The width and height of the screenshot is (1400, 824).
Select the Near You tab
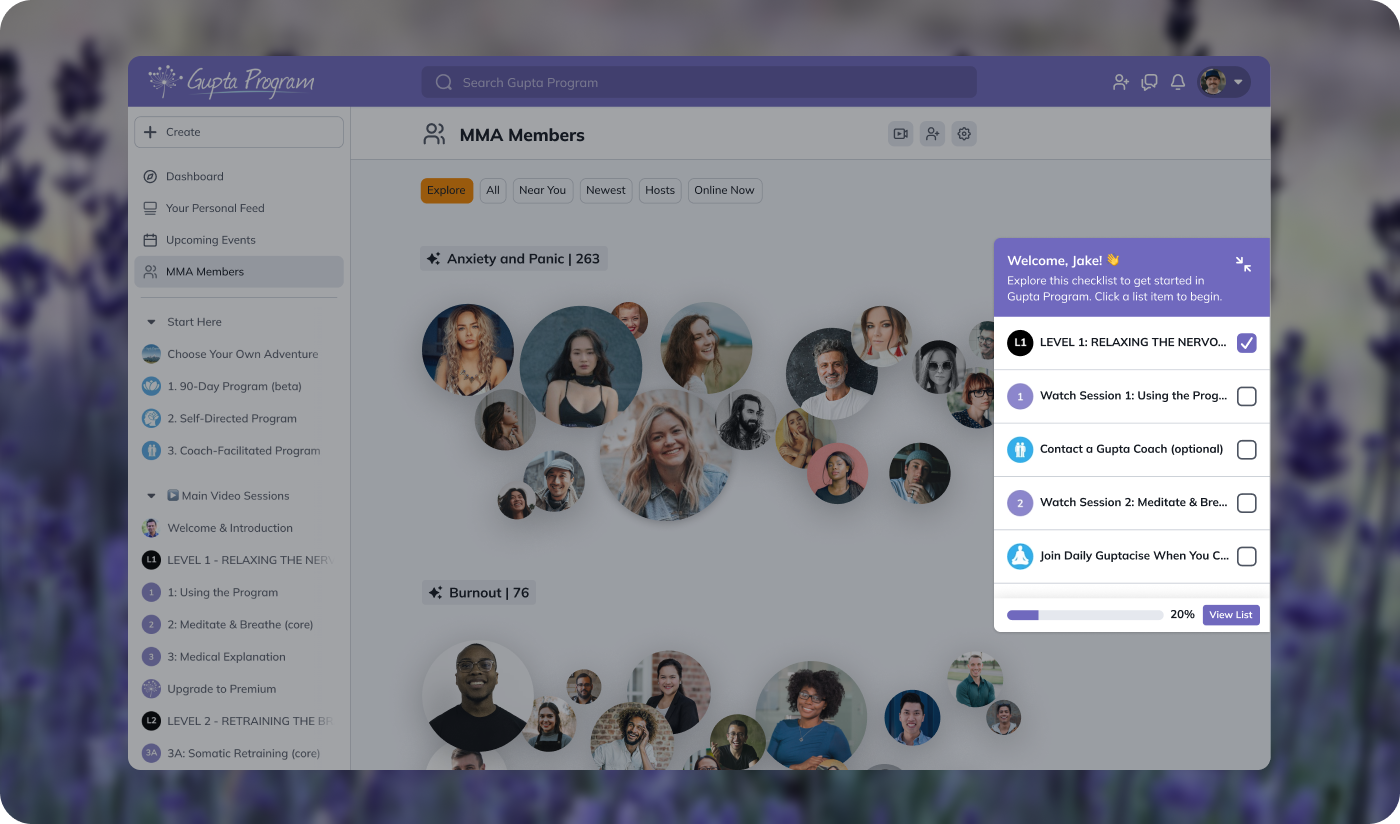point(543,191)
